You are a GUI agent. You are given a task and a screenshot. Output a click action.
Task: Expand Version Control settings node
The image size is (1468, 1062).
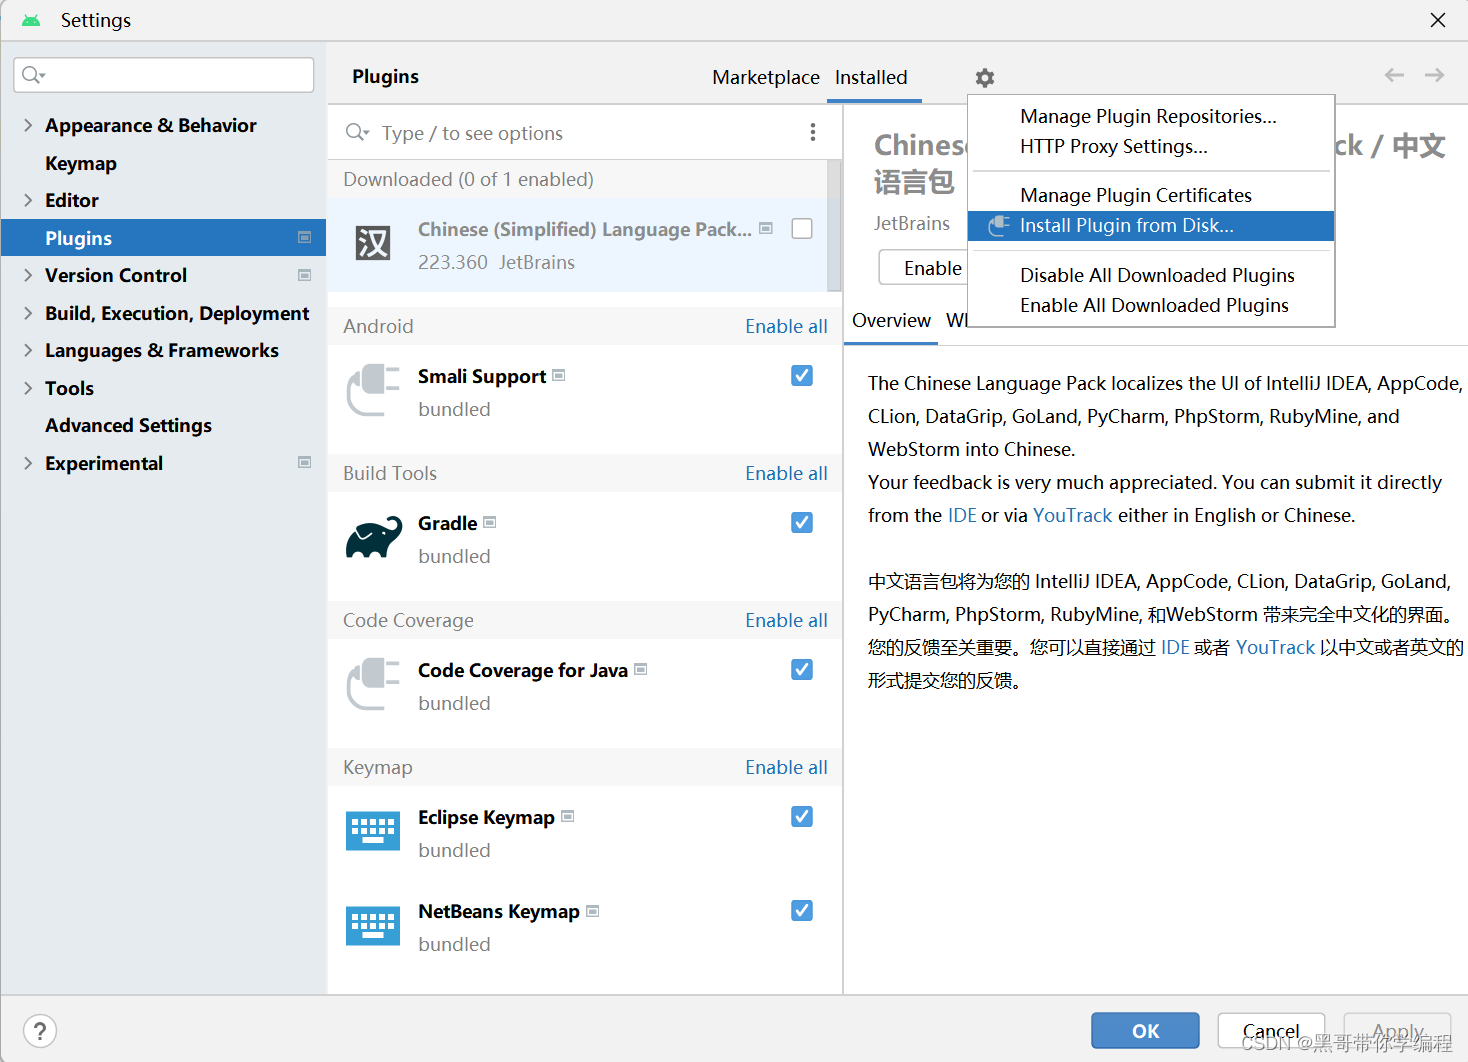[28, 275]
